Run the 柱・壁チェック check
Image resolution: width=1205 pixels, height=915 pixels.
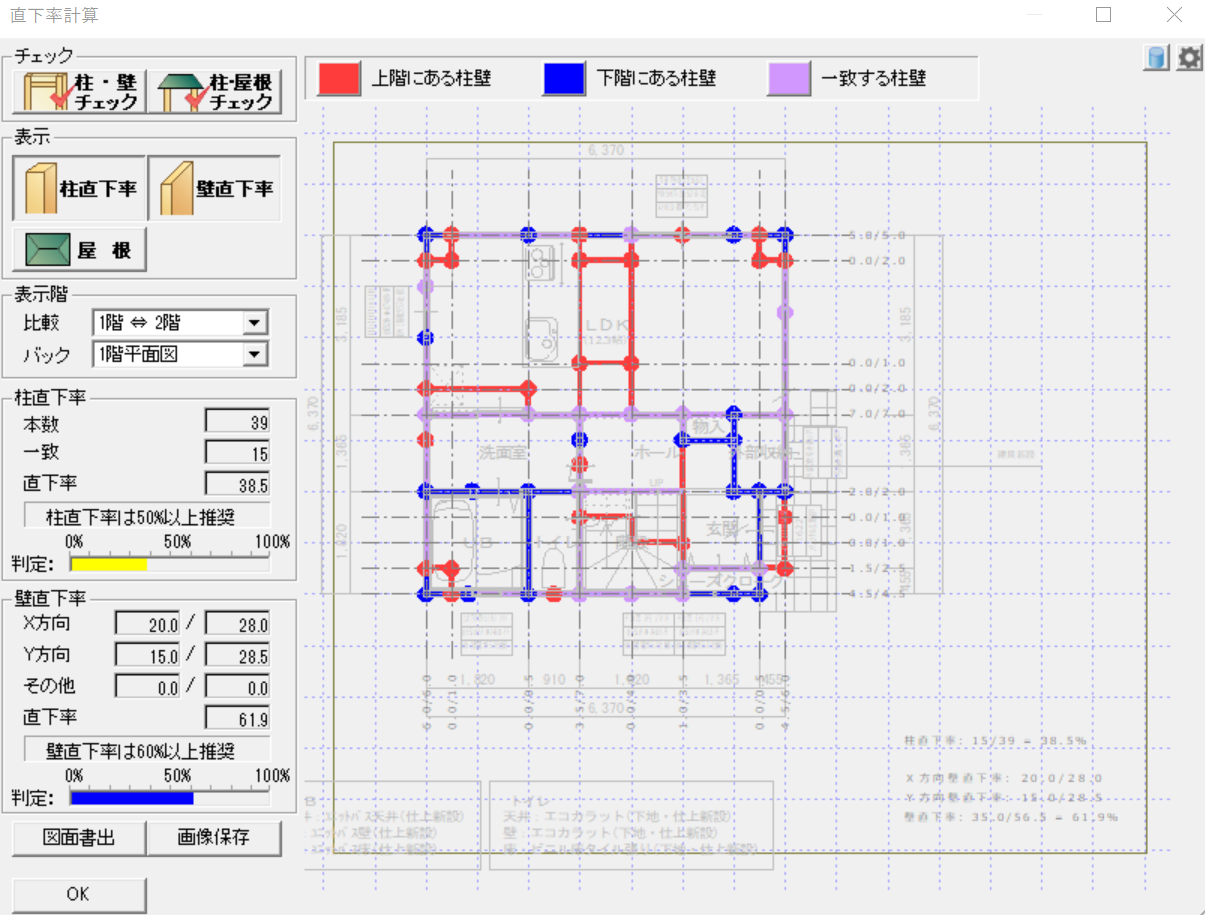point(79,91)
